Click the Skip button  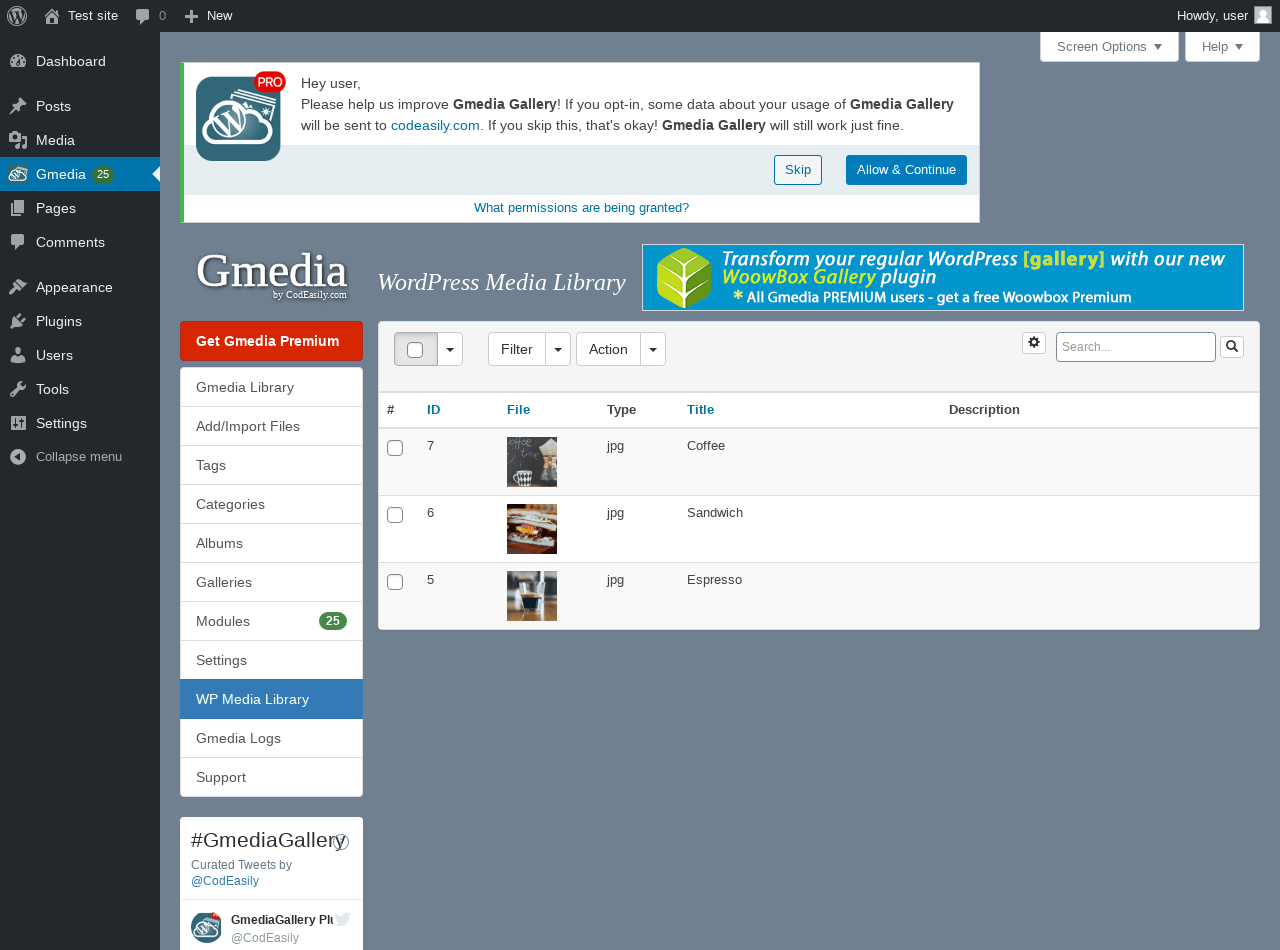point(798,170)
